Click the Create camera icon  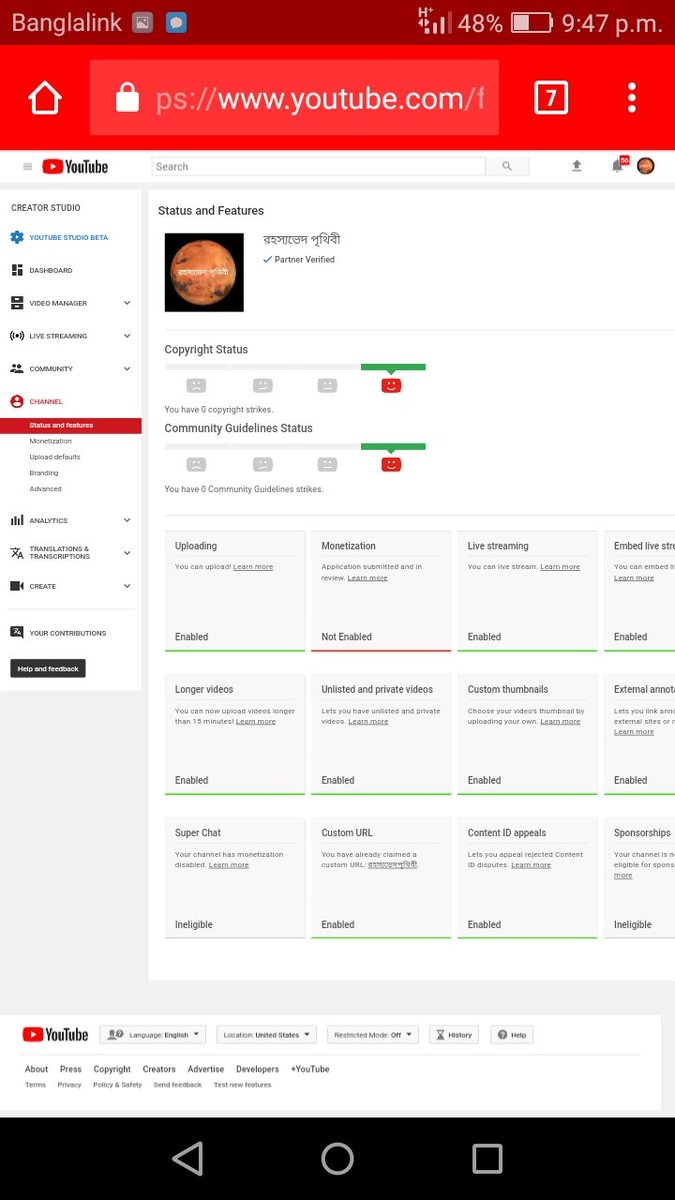pyautogui.click(x=17, y=586)
